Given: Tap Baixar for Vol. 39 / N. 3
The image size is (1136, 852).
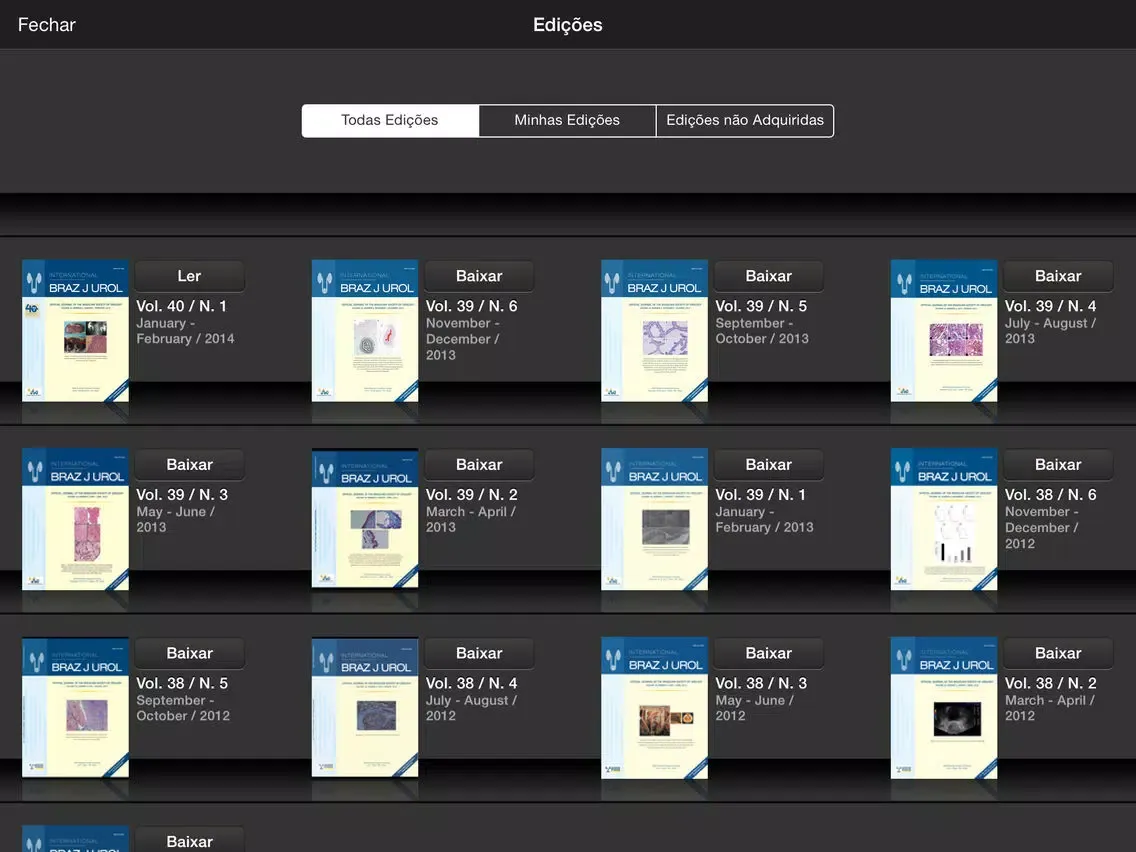Looking at the screenshot, I should (x=190, y=464).
